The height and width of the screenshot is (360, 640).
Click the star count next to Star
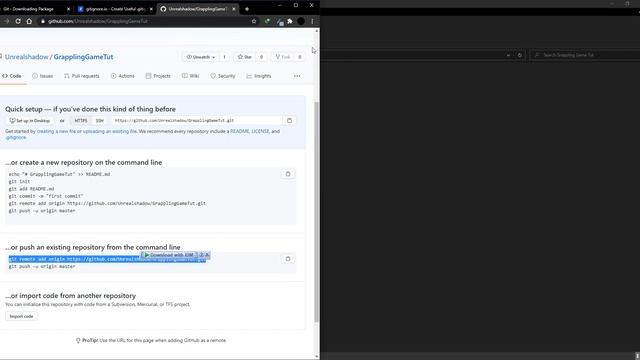tap(261, 57)
